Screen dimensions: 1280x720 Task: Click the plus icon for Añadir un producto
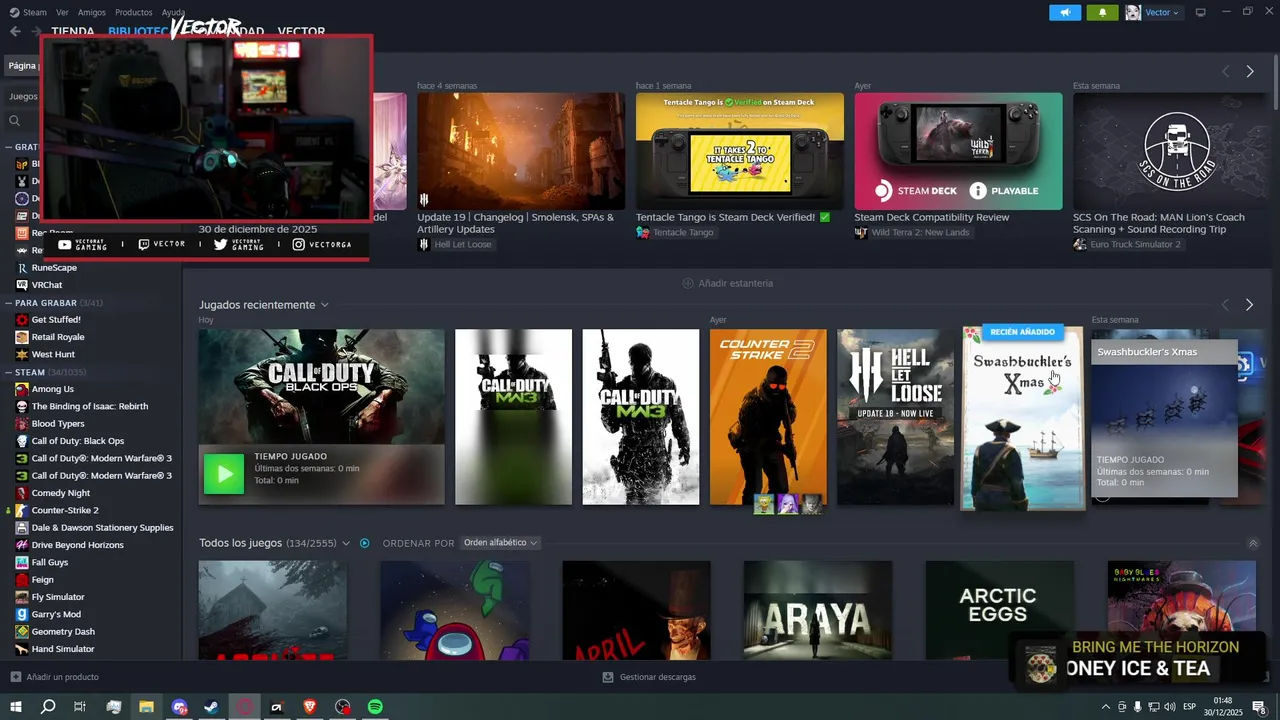(16, 677)
